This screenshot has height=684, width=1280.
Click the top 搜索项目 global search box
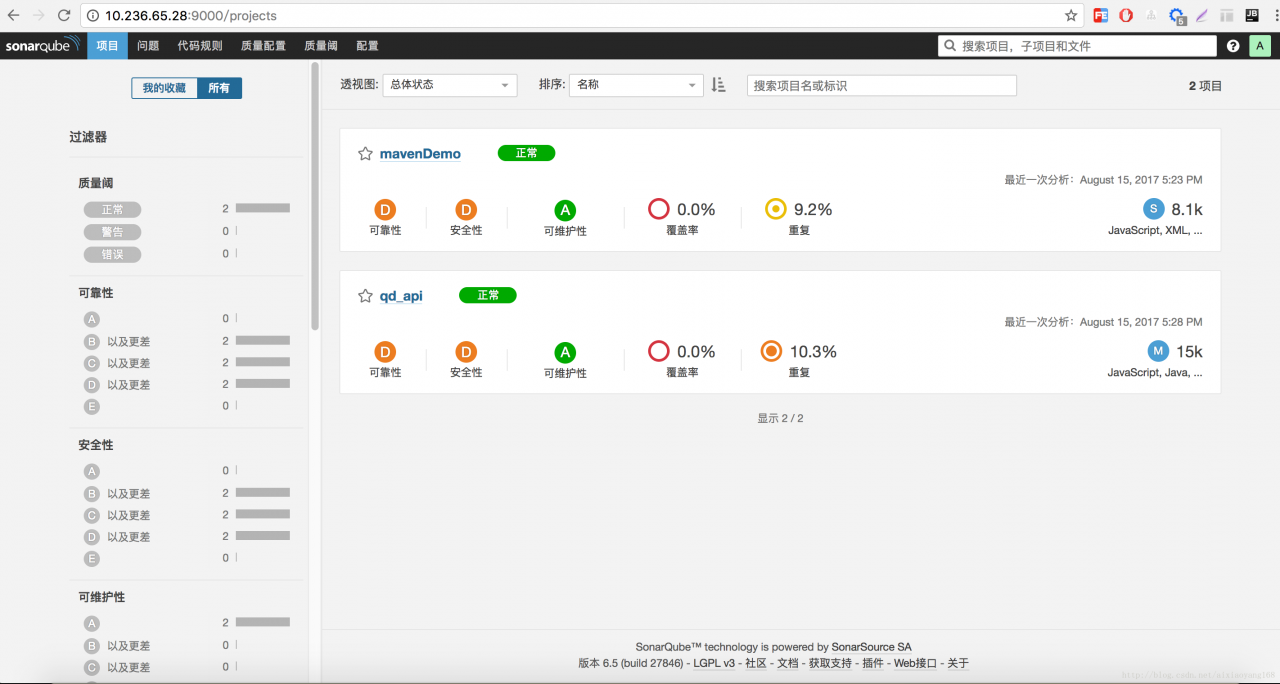(1077, 46)
